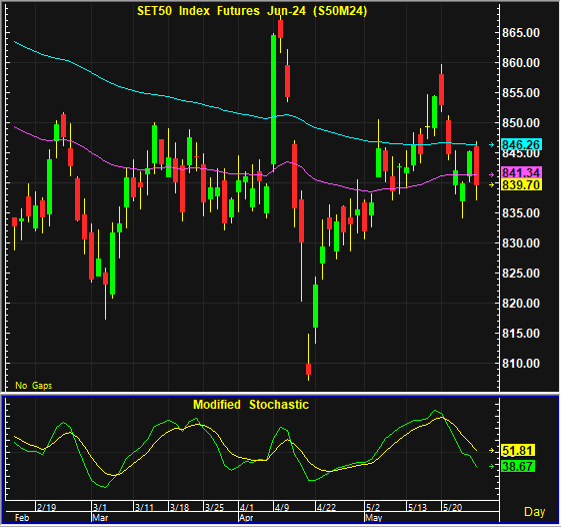This screenshot has height=527, width=561.
Task: Select the green 38.67 stochastic value label
Action: (518, 466)
